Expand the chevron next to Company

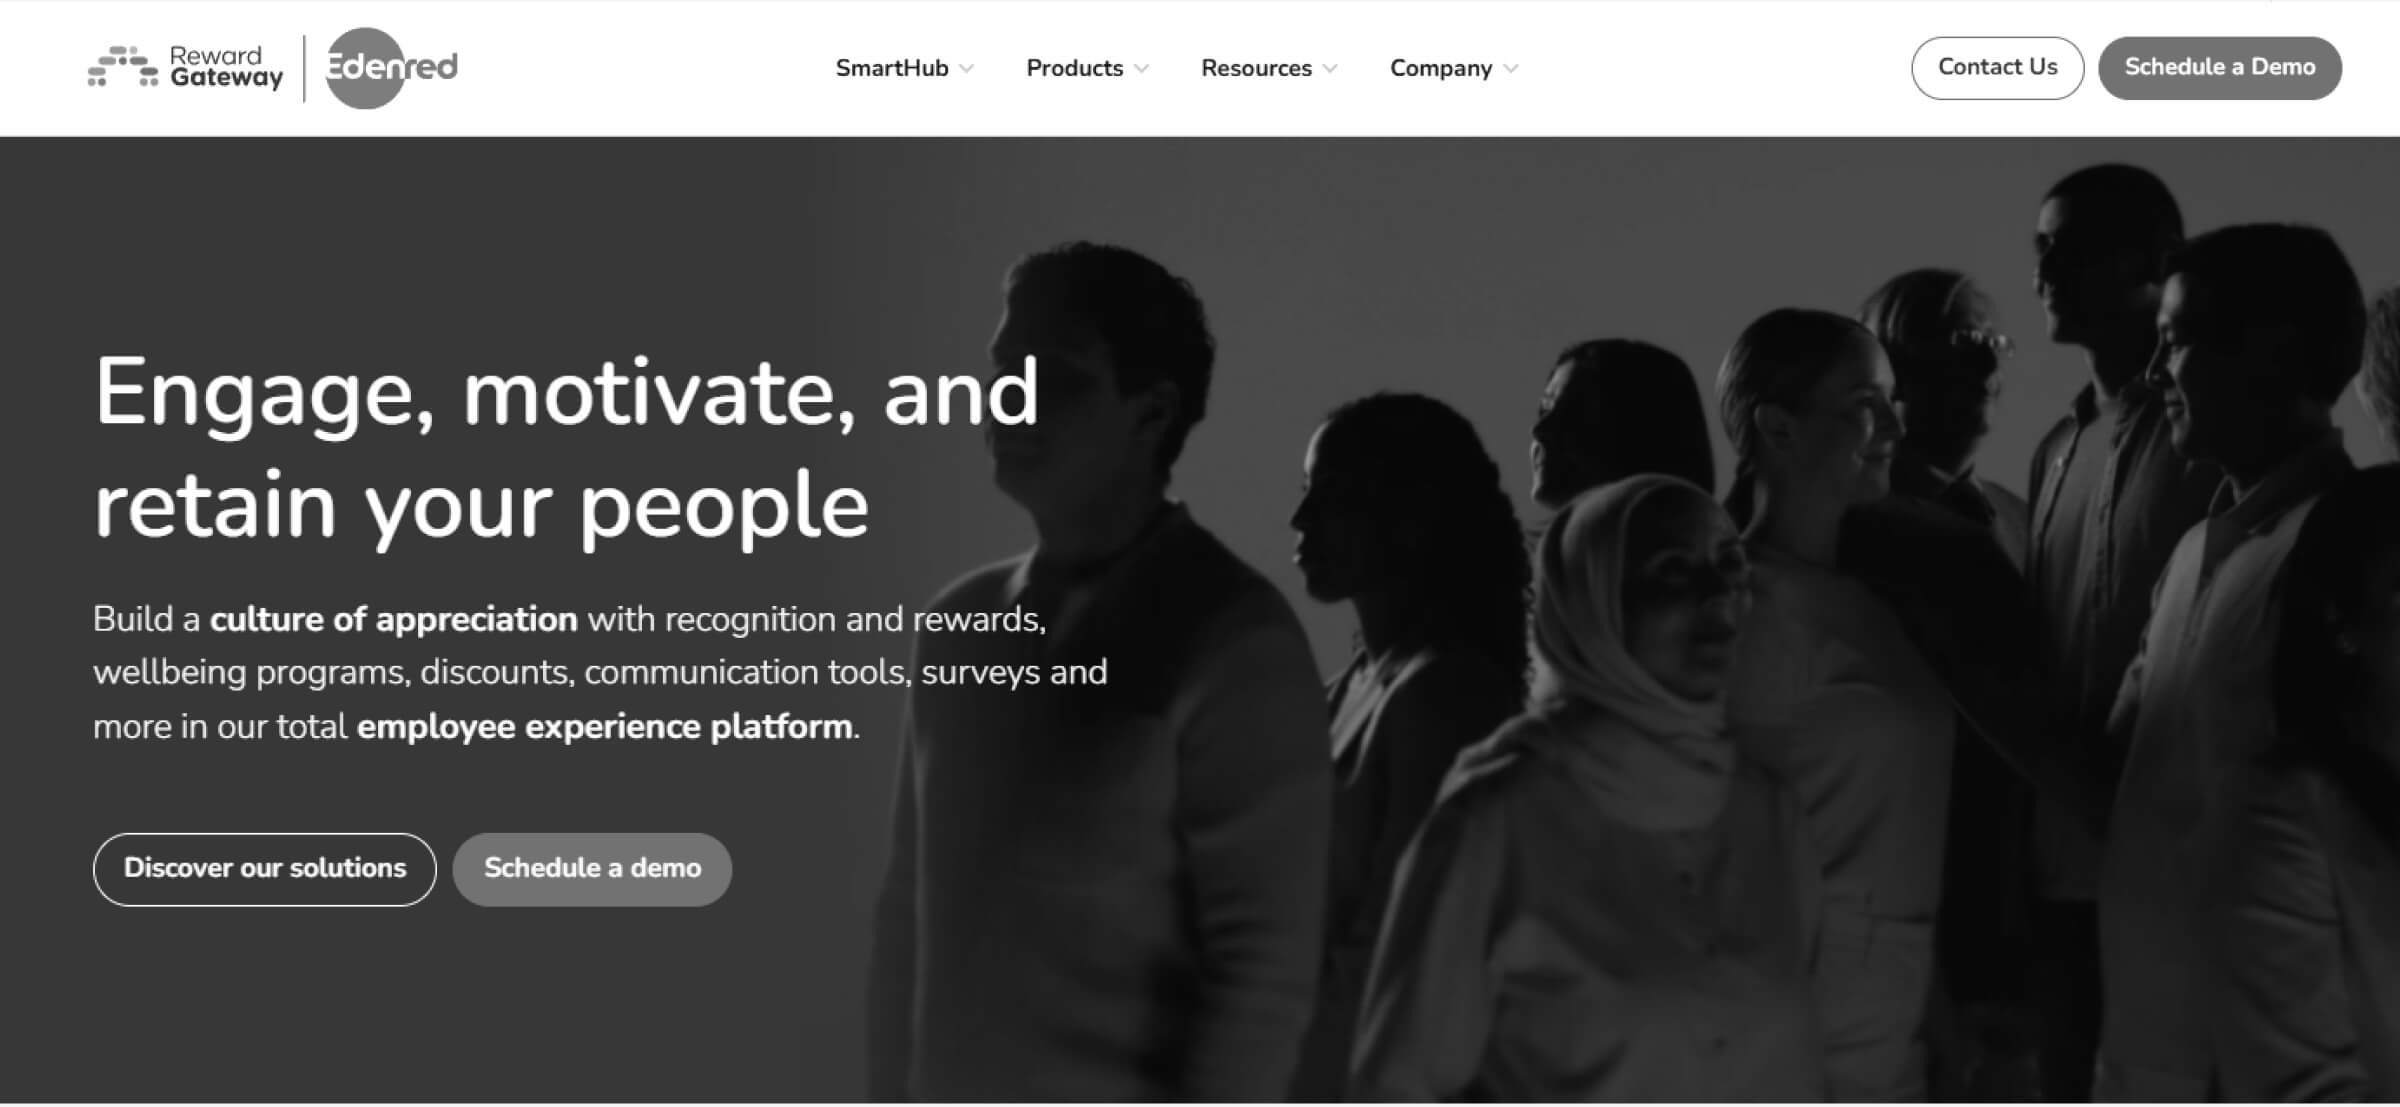pos(1511,68)
